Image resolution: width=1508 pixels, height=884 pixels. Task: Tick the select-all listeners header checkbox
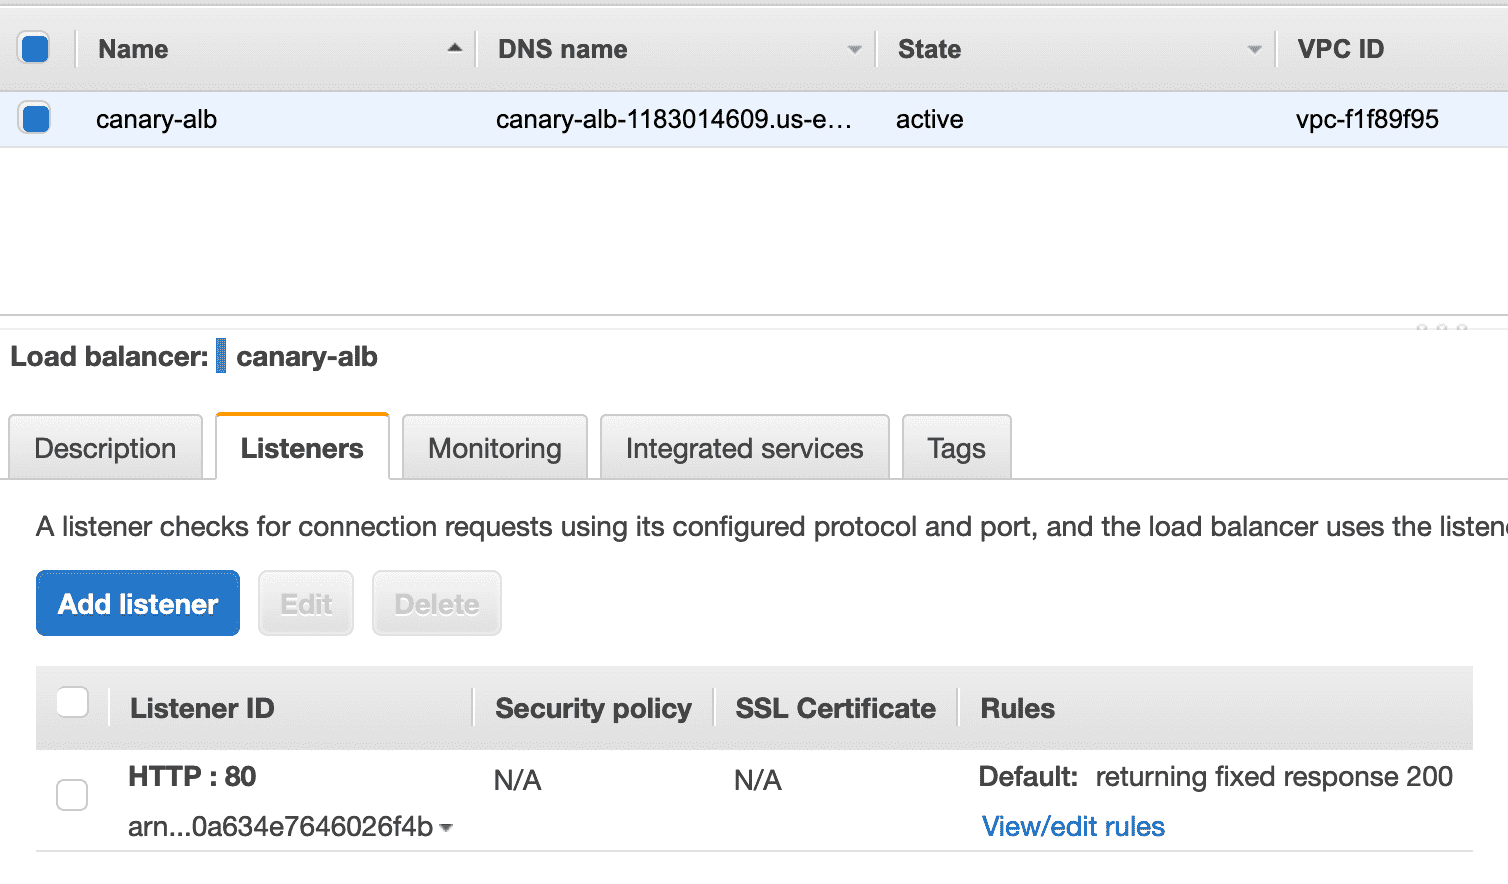click(72, 703)
